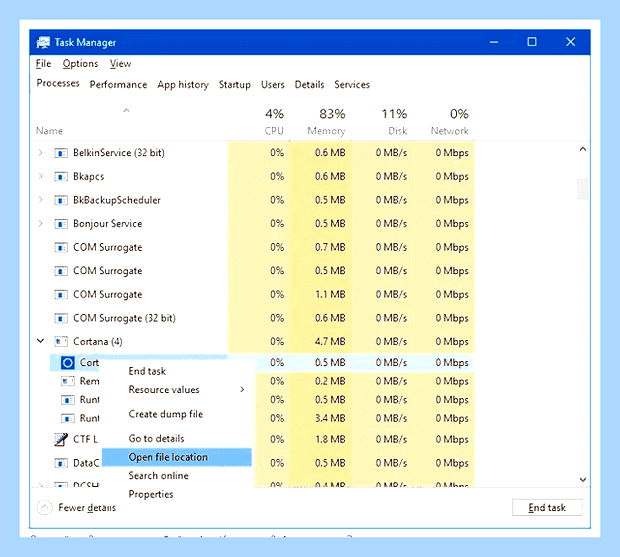Open the File menu
This screenshot has width=620, height=557.
[43, 64]
